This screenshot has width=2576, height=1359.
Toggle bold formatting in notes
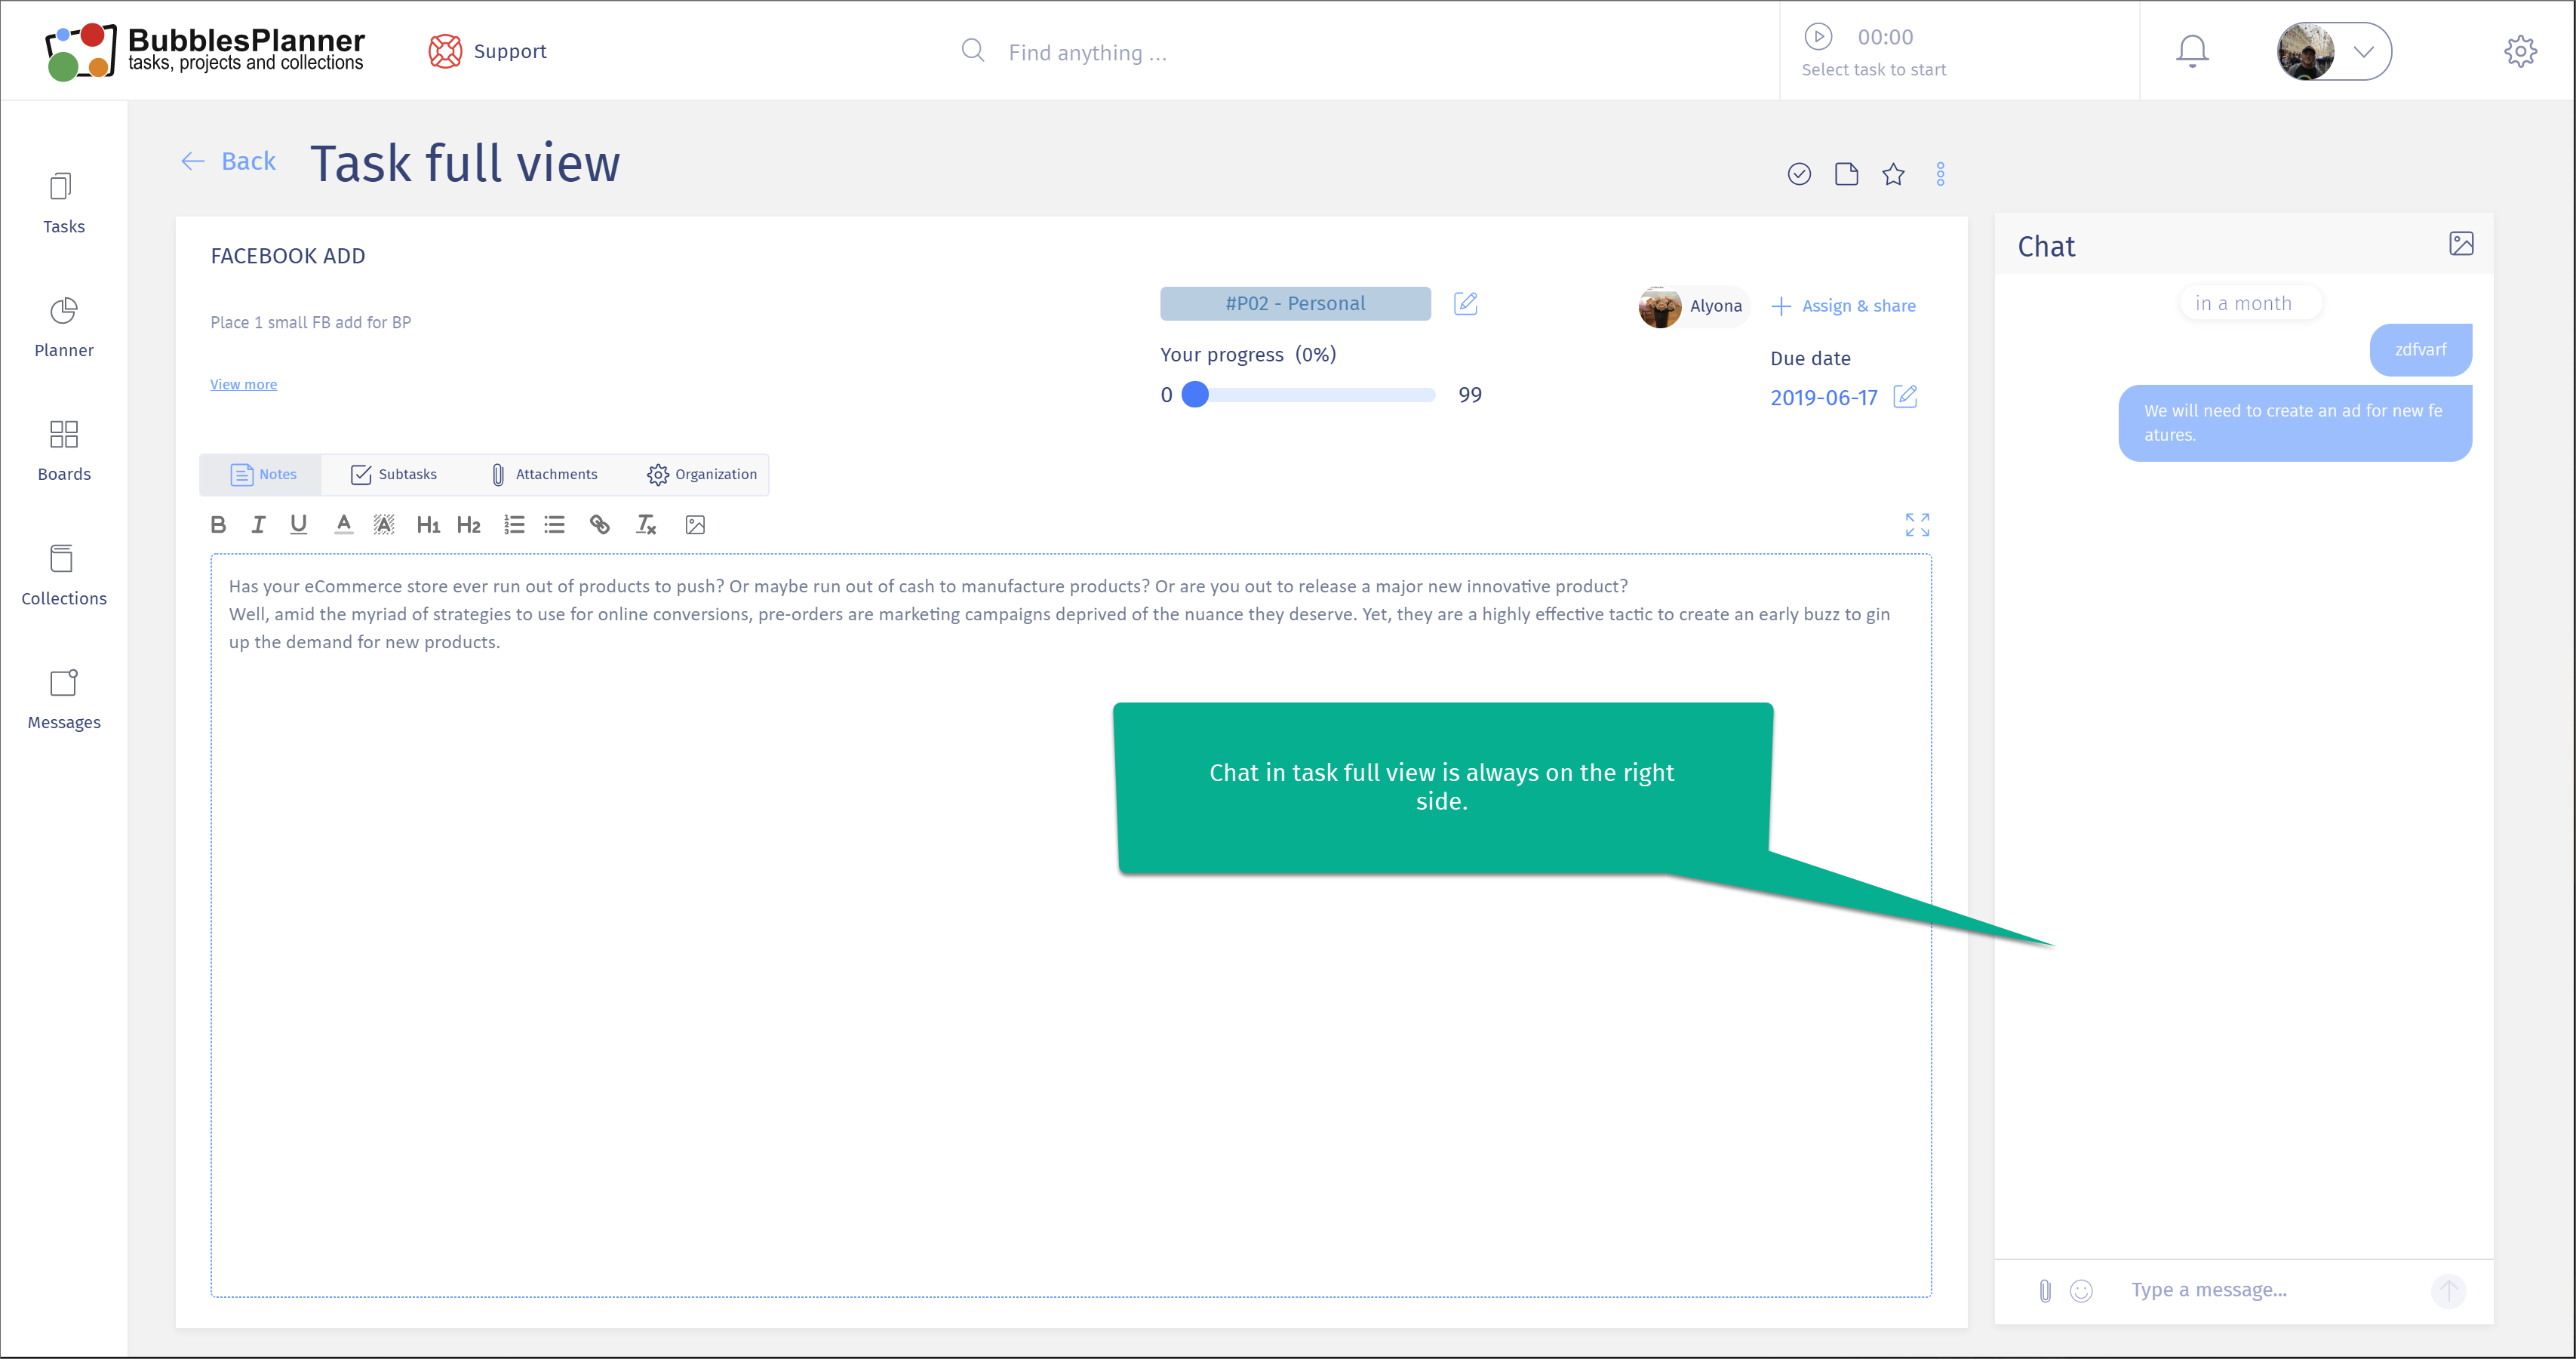[x=218, y=524]
